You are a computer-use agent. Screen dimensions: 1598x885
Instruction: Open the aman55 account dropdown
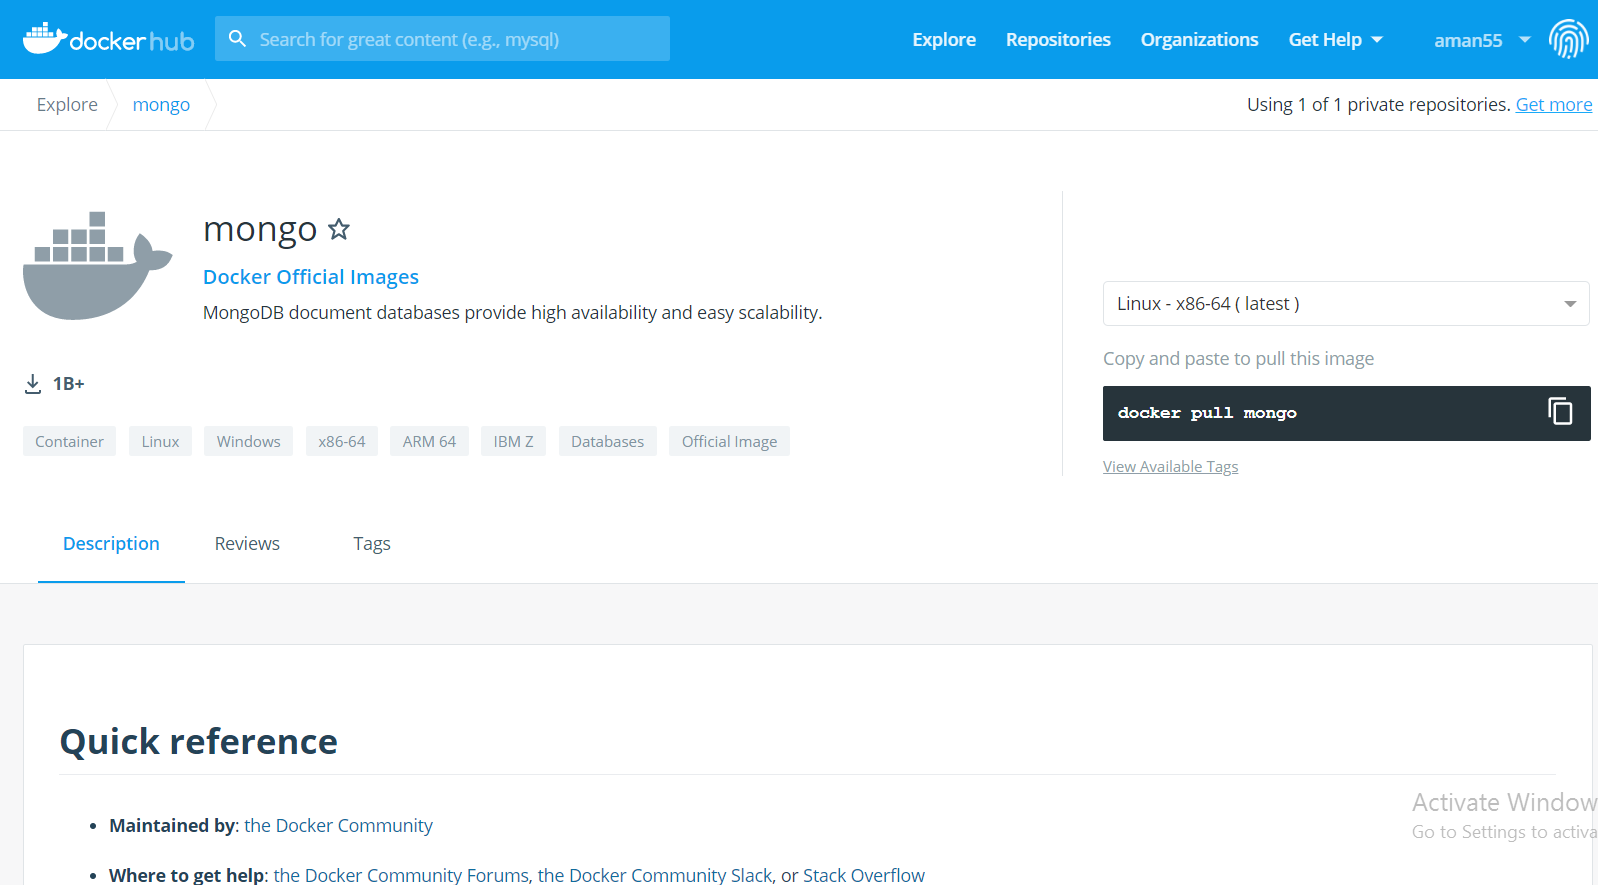pos(1482,40)
